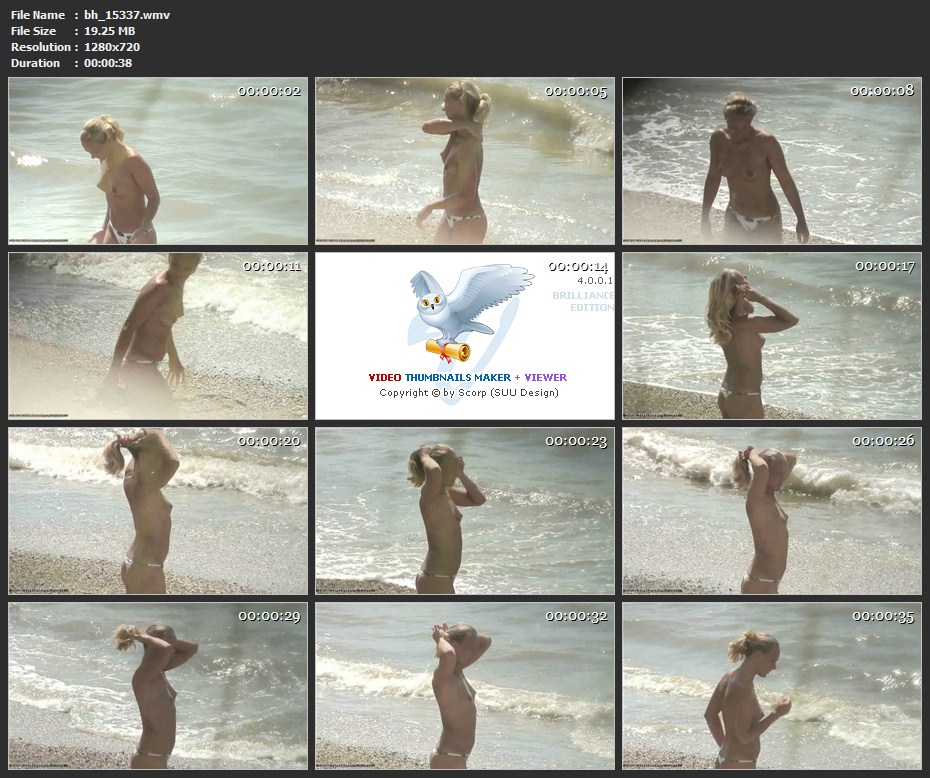Open the frame stamped 00:00:32

point(465,686)
